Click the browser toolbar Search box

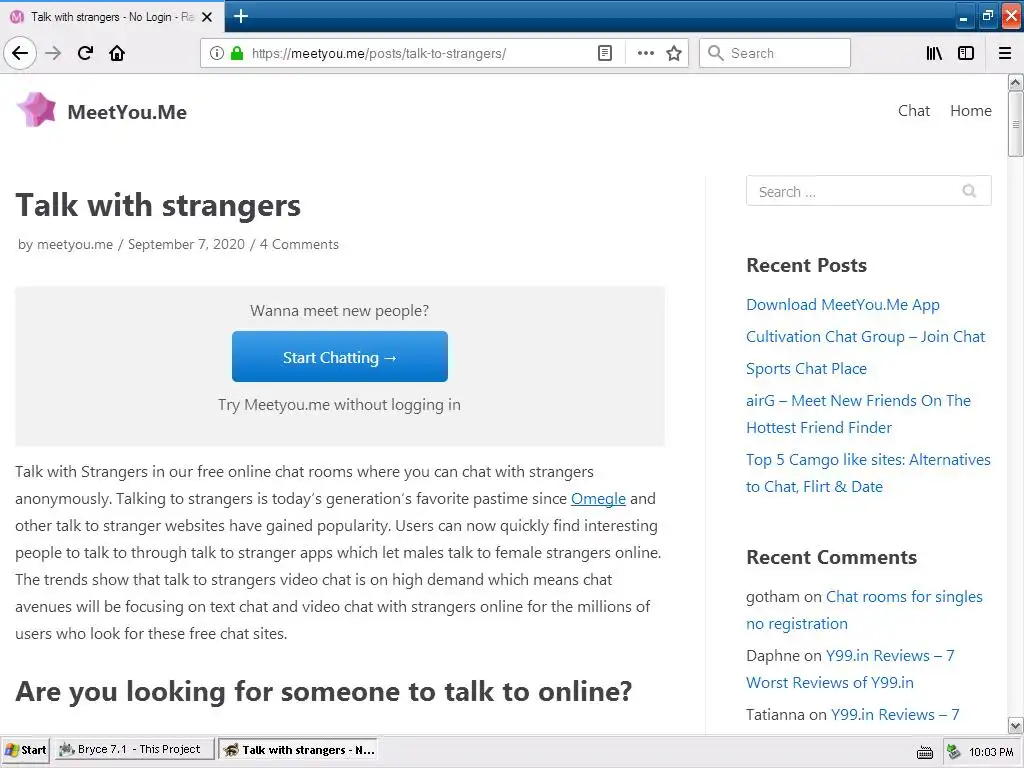click(775, 54)
